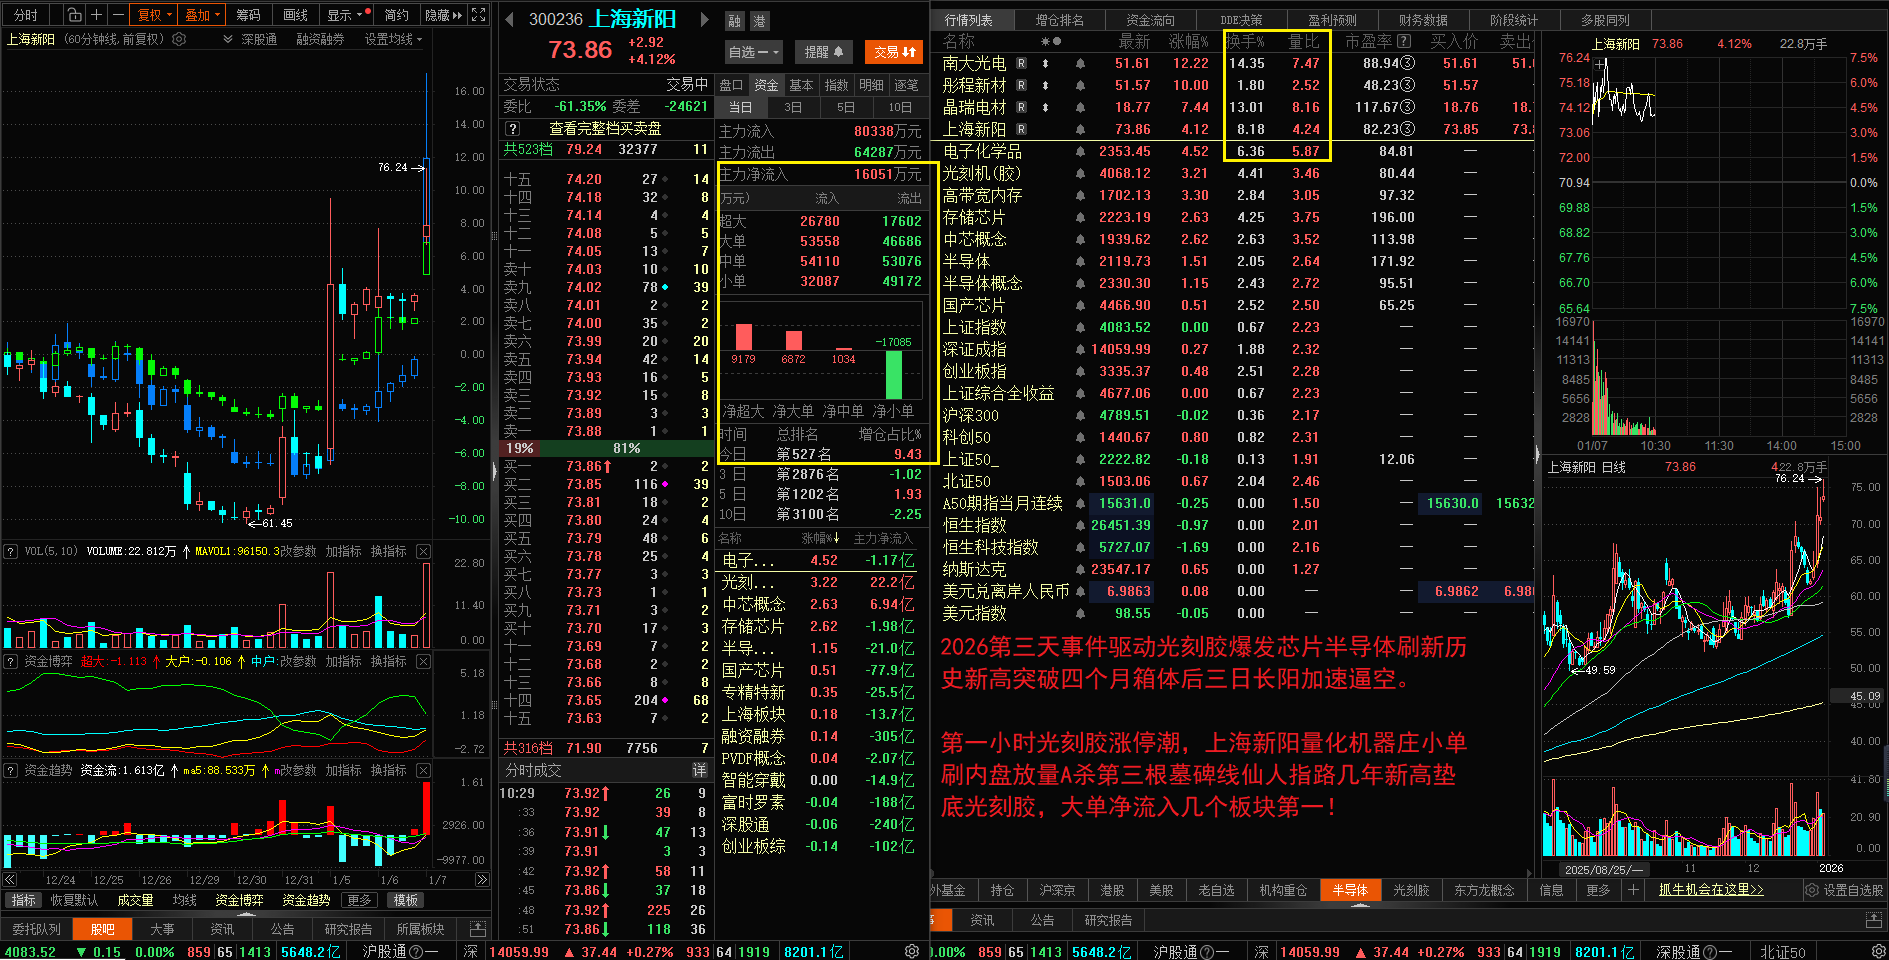Select the 晶瑞电材 row in quote list
1889x960 pixels.
pos(1236,107)
